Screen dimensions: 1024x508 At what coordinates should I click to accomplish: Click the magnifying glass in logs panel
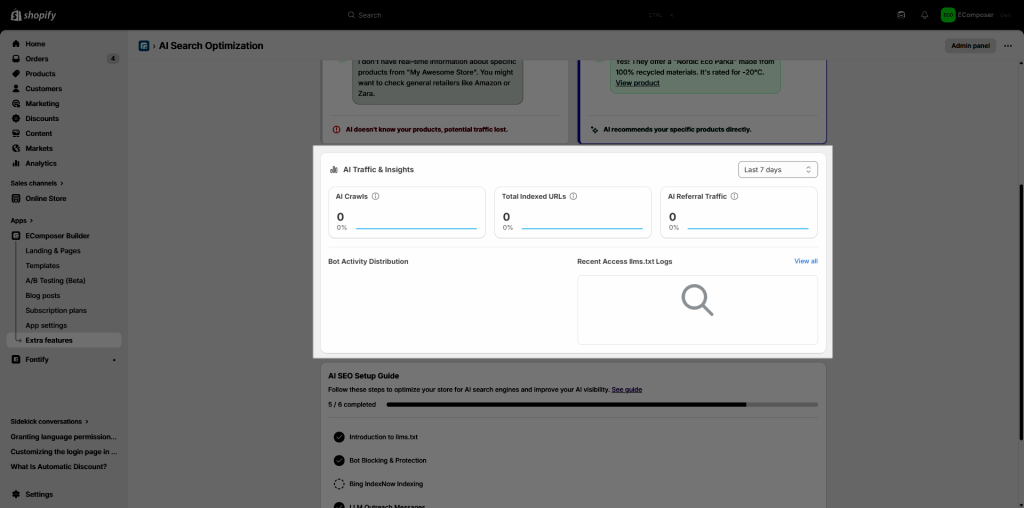(697, 300)
